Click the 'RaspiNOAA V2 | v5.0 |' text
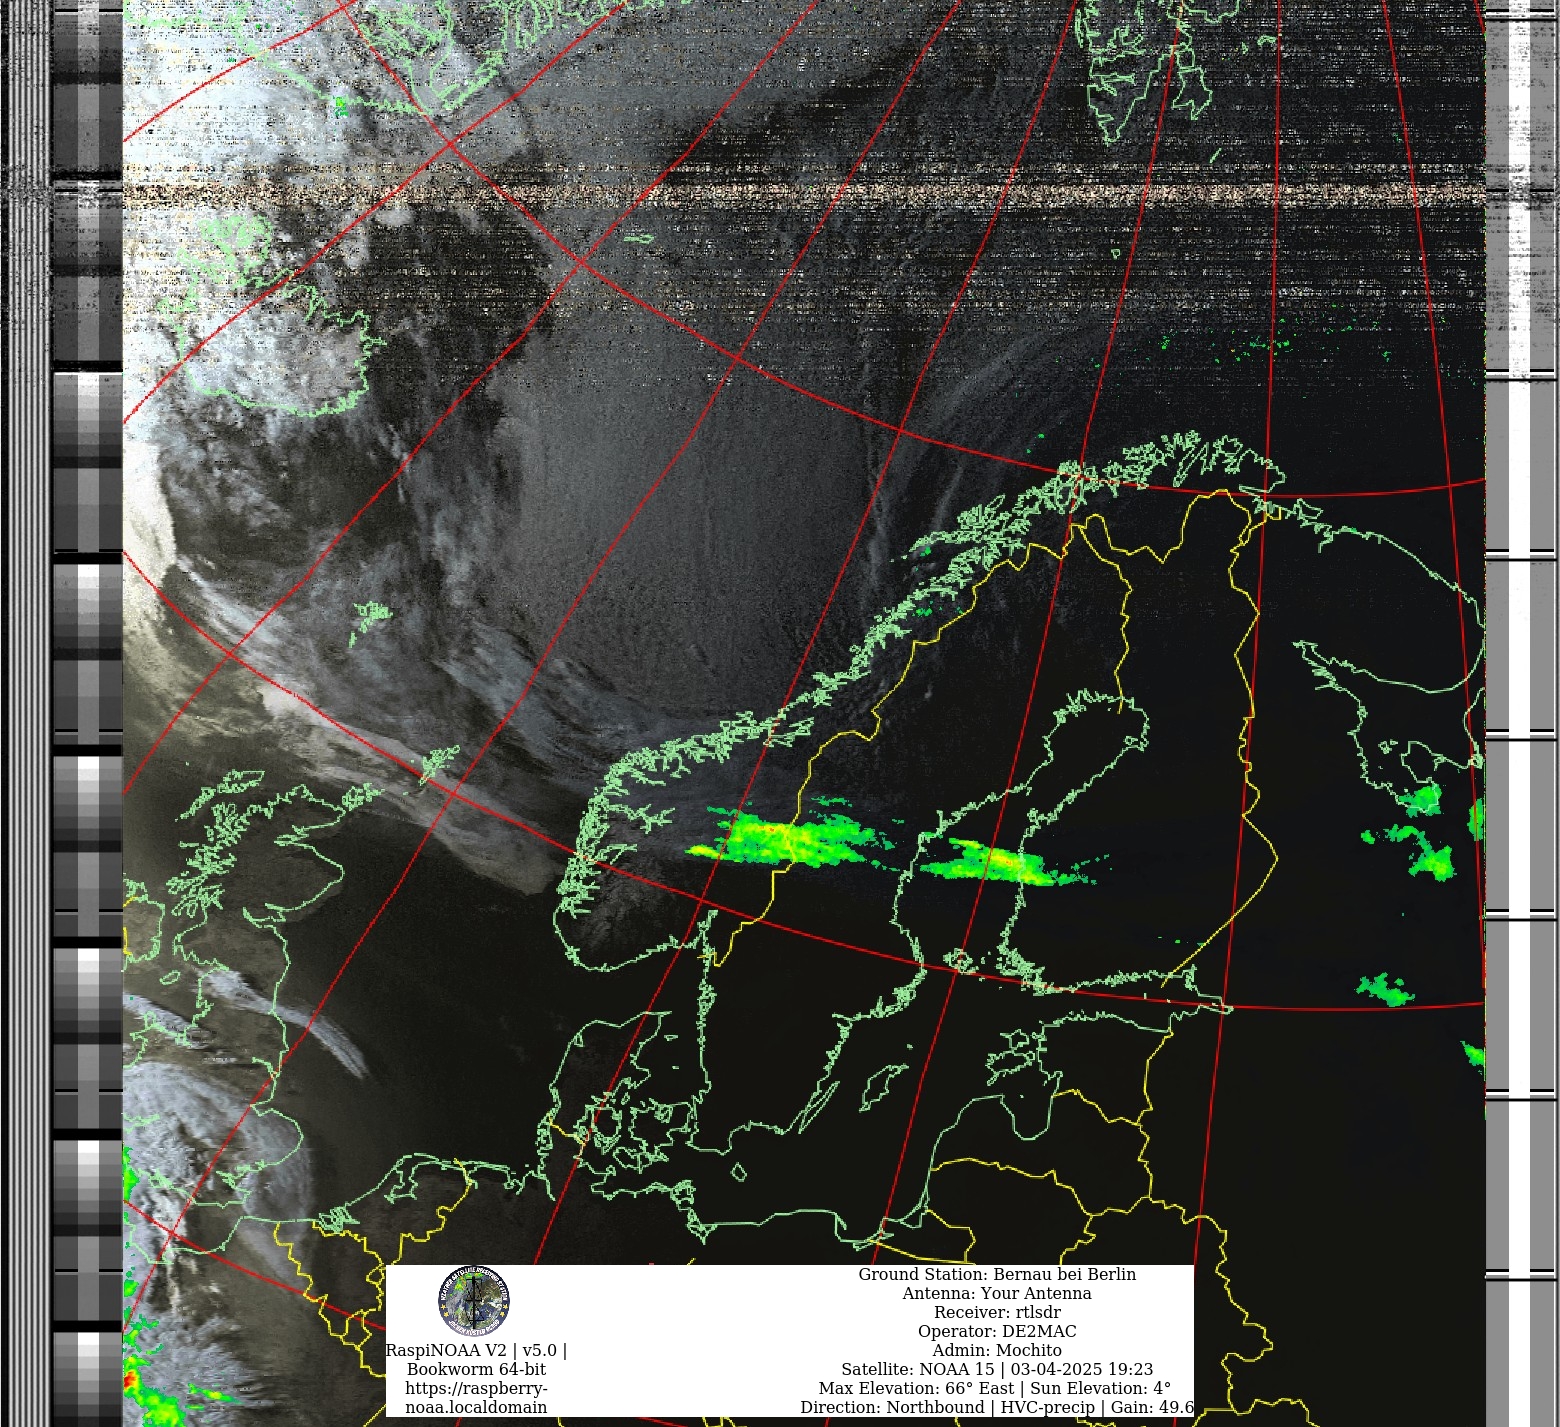Screen dimensions: 1560x1427 pos(476,1350)
